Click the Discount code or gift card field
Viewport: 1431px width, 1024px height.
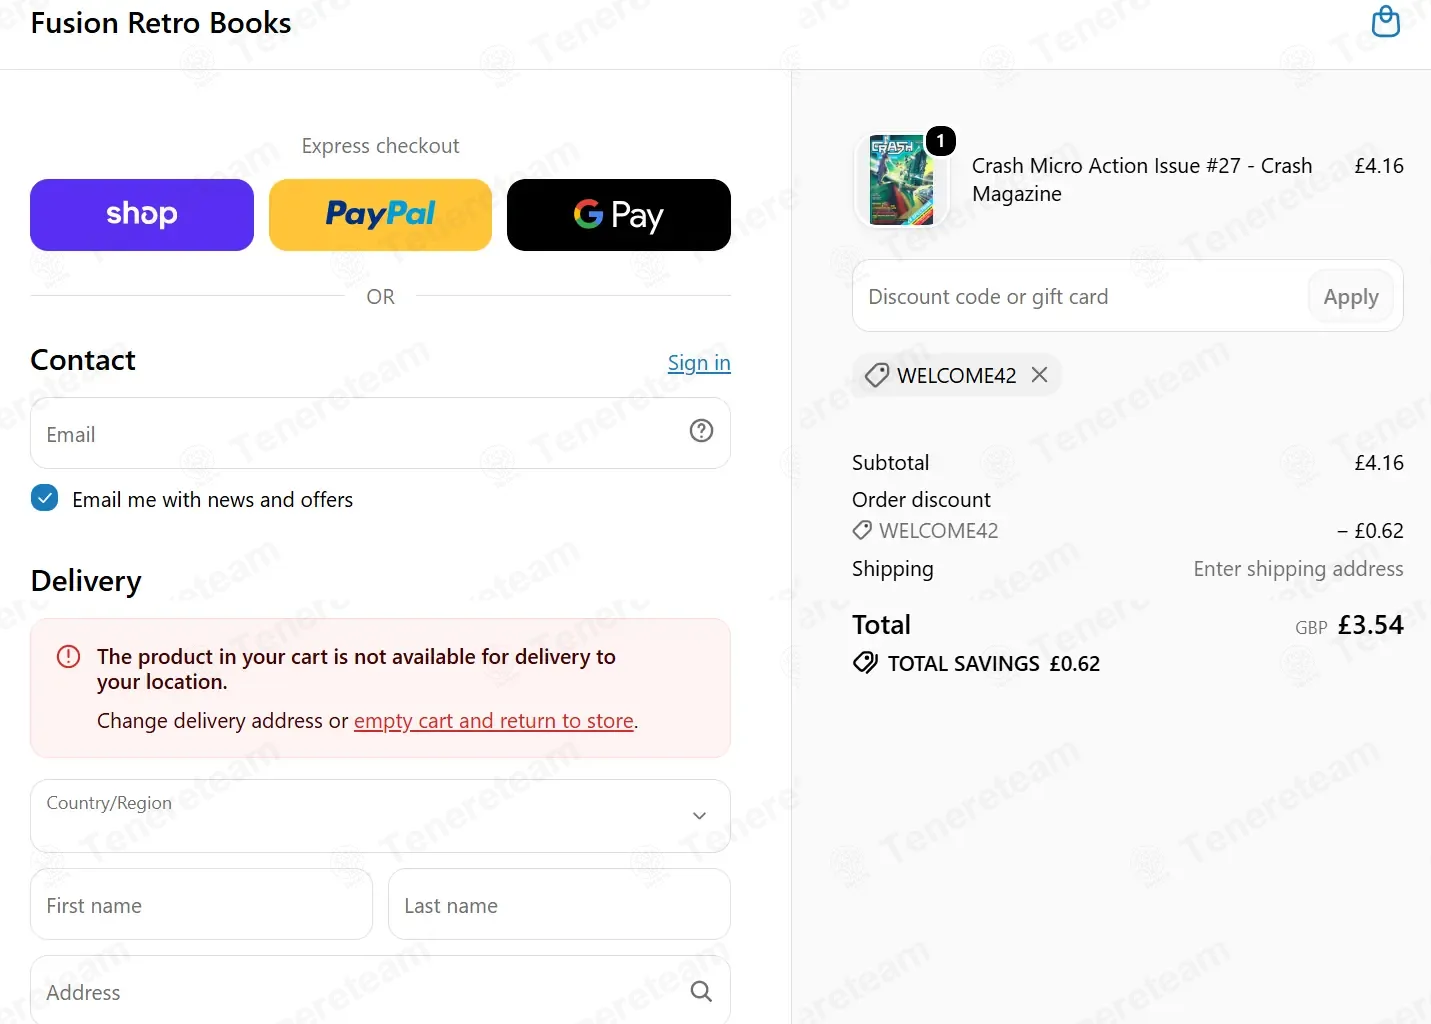pos(1078,296)
